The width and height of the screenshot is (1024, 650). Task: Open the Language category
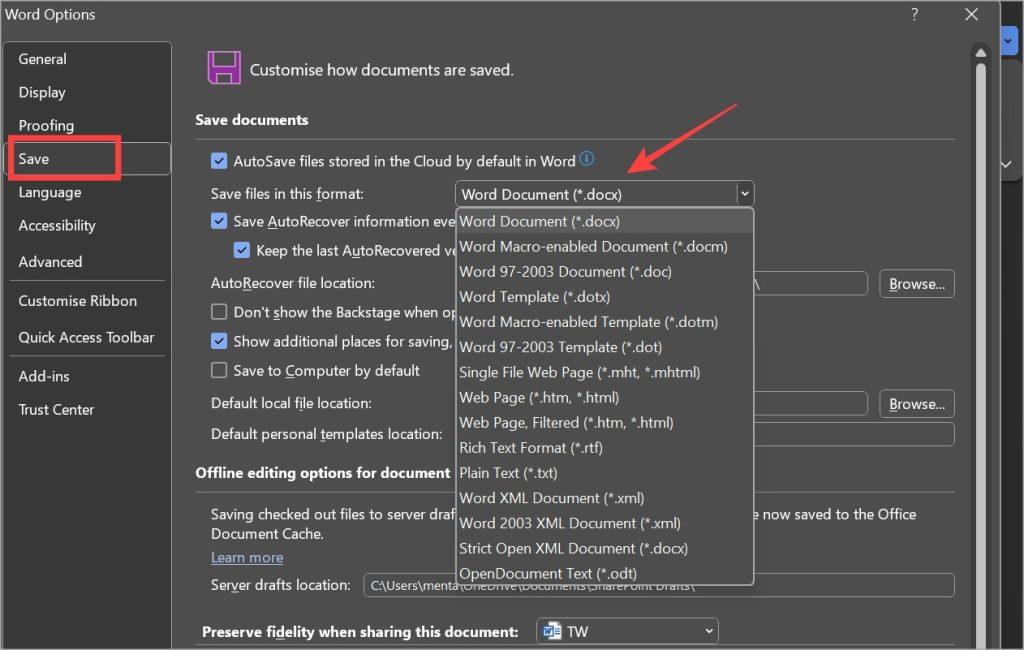88,192
